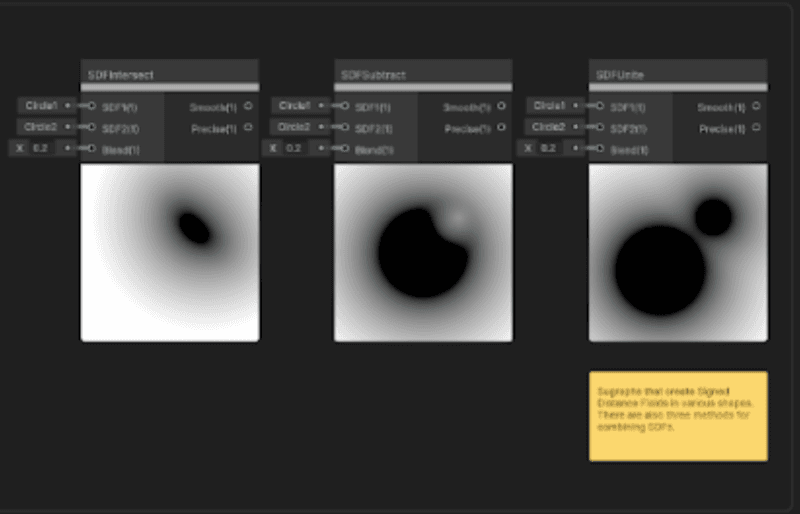The height and width of the screenshot is (514, 800).
Task: Click the SDFIntersect preview image
Action: (x=169, y=253)
